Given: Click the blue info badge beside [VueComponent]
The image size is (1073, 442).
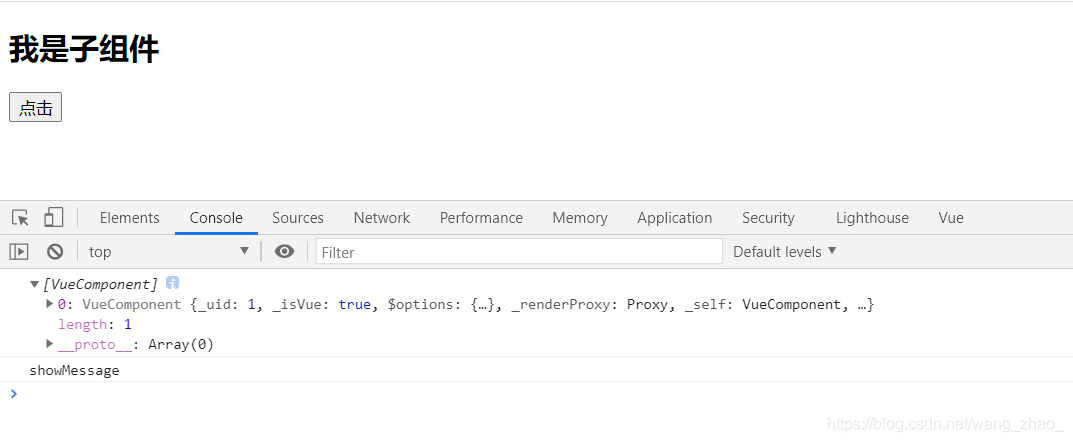Looking at the screenshot, I should [172, 283].
